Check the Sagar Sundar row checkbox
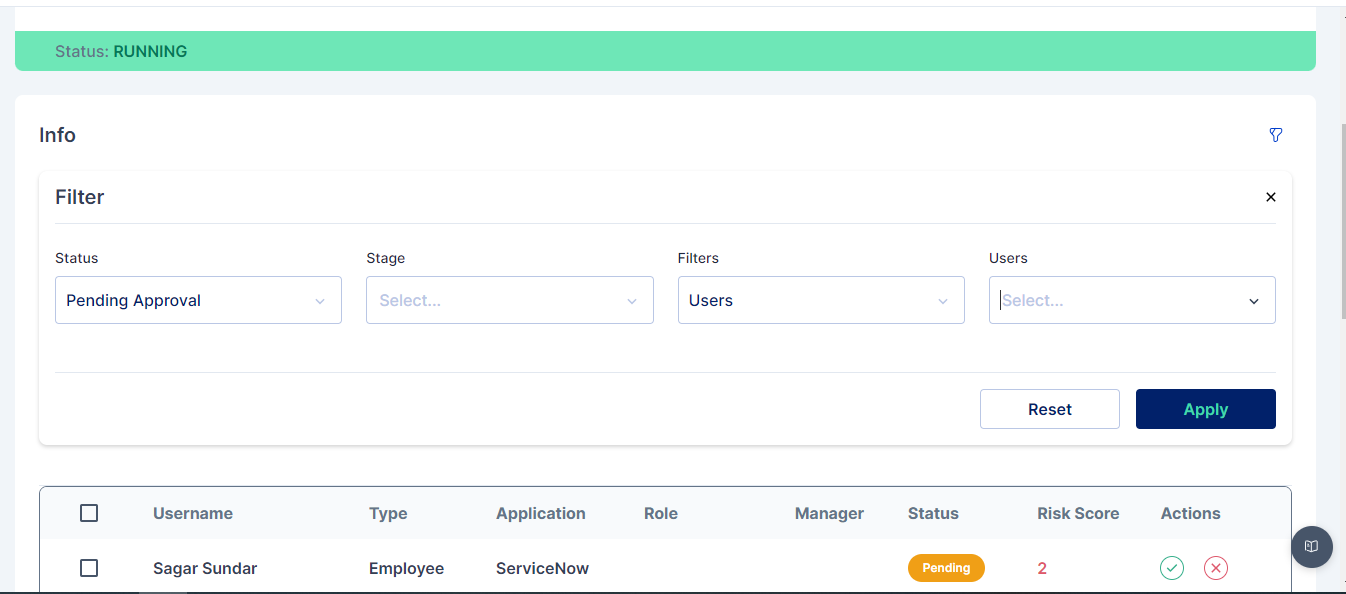The height and width of the screenshot is (594, 1346). click(x=89, y=568)
